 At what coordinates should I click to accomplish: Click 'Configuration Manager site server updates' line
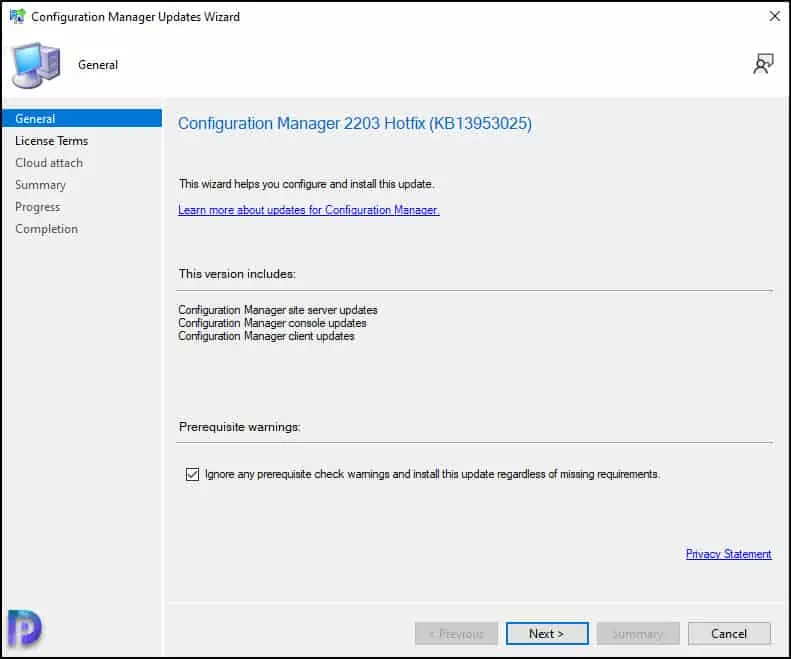[277, 310]
